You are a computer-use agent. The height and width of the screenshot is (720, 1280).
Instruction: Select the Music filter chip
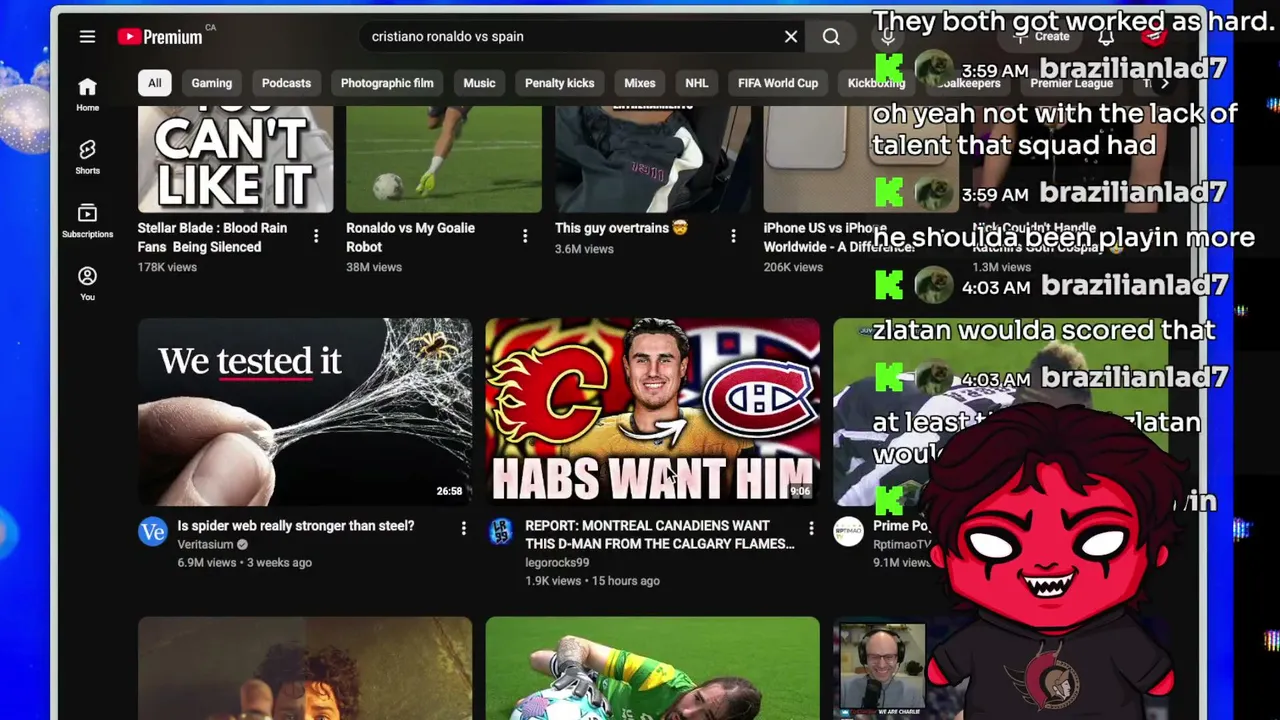pos(479,83)
